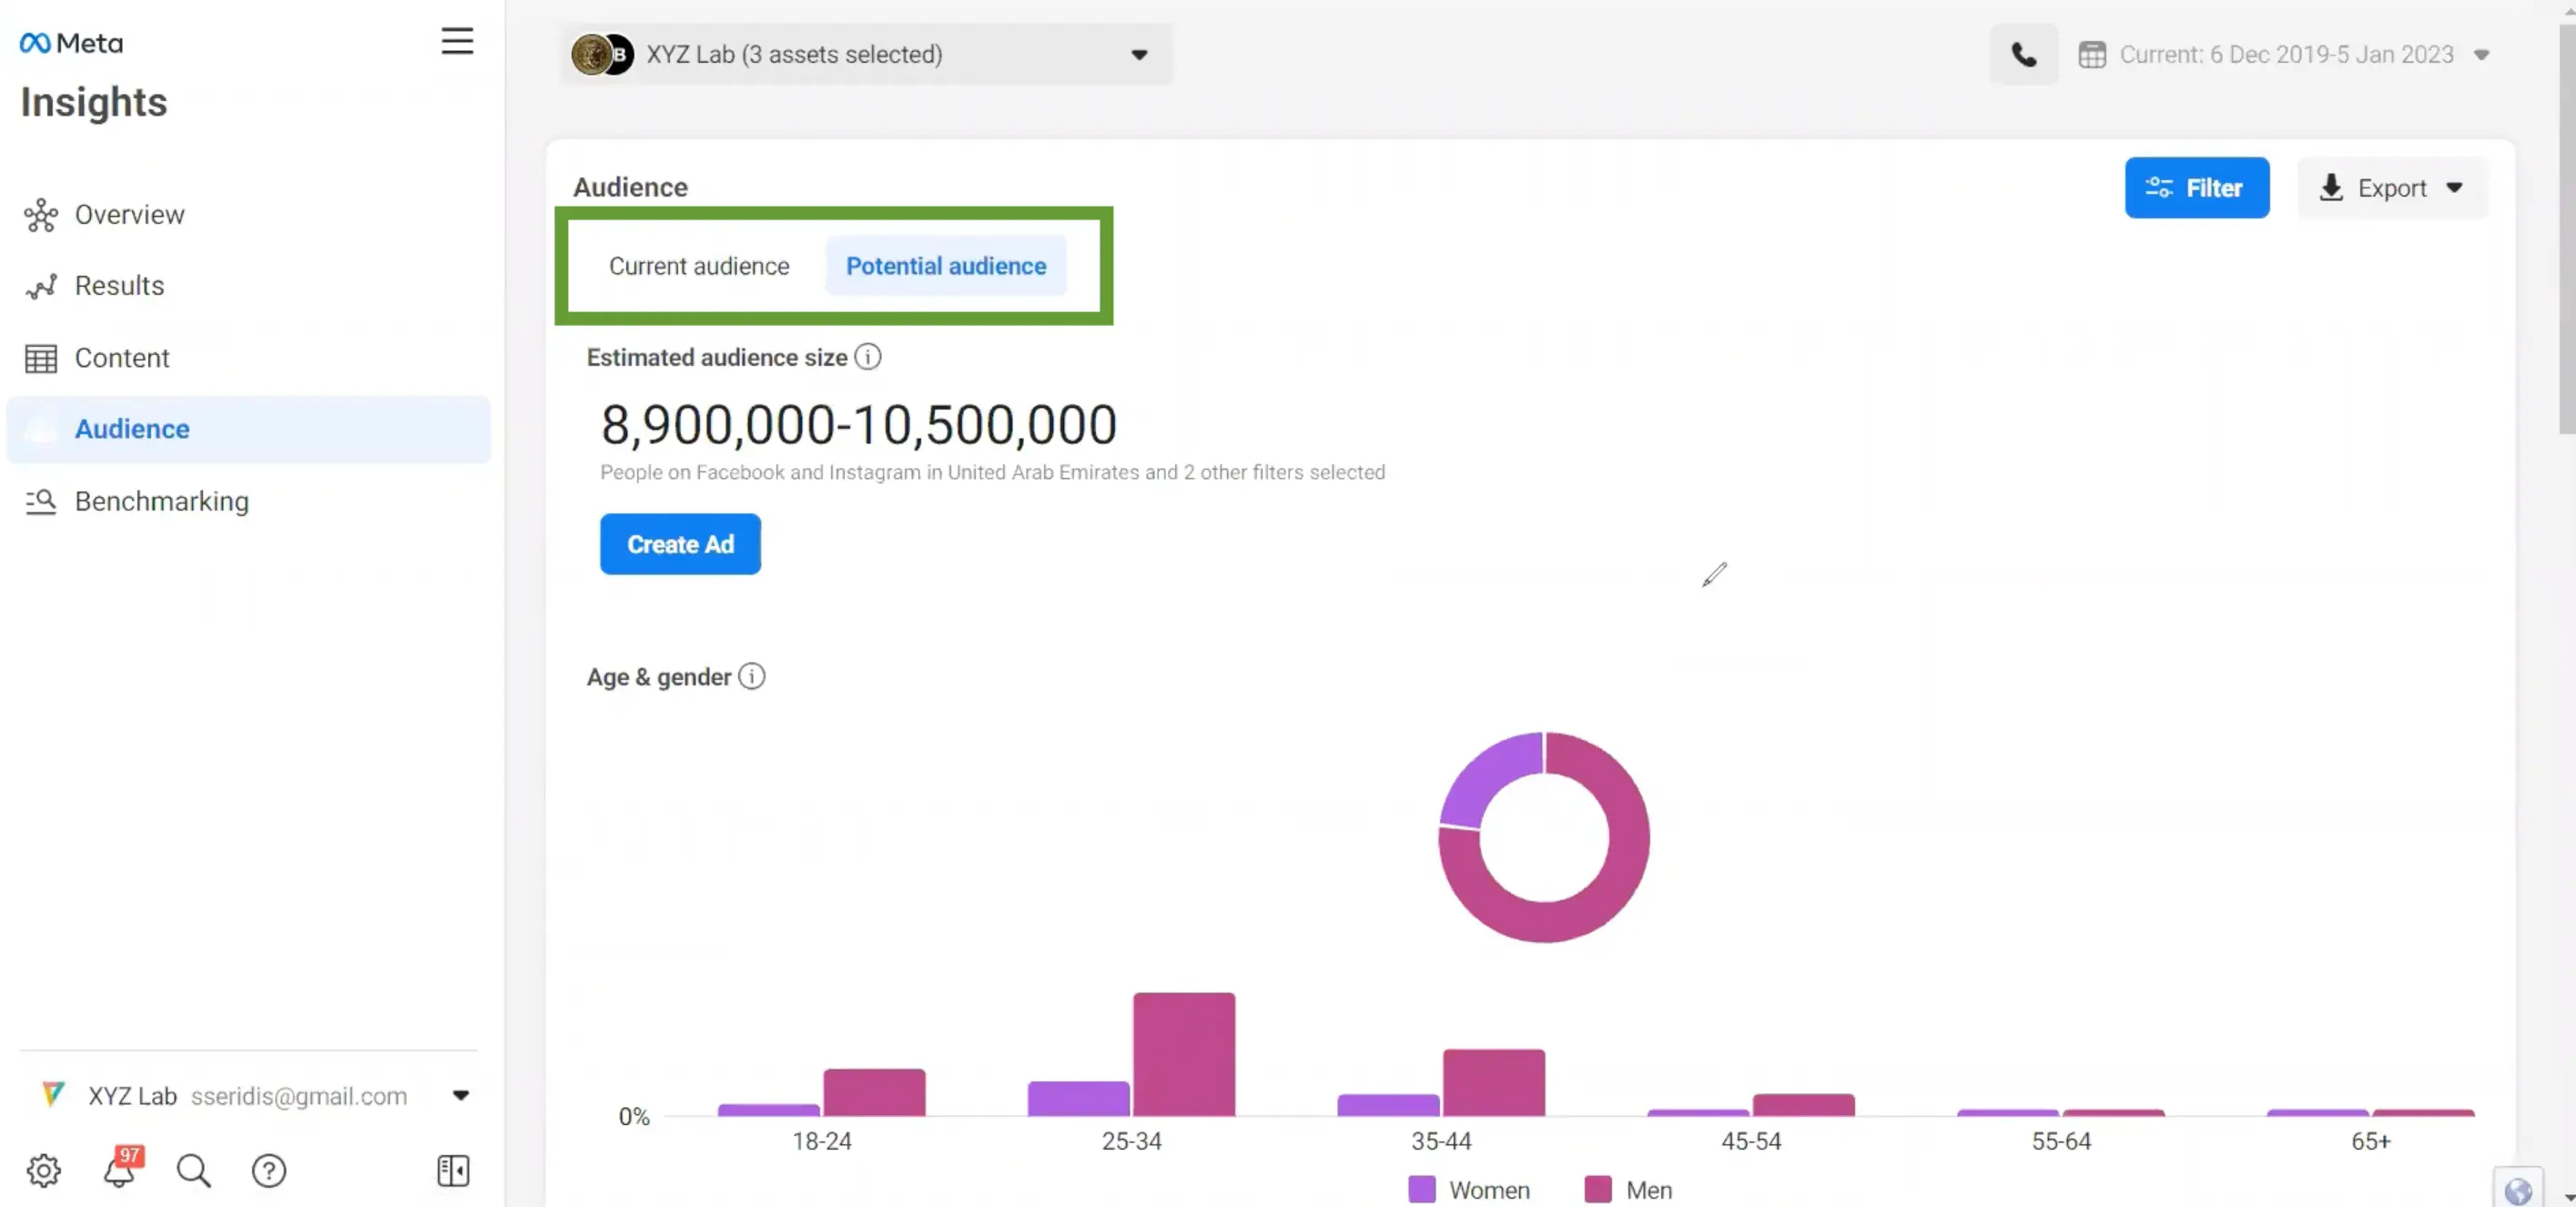Click the globe icon at bottom right
The image size is (2576, 1207).
pyautogui.click(x=2517, y=1190)
